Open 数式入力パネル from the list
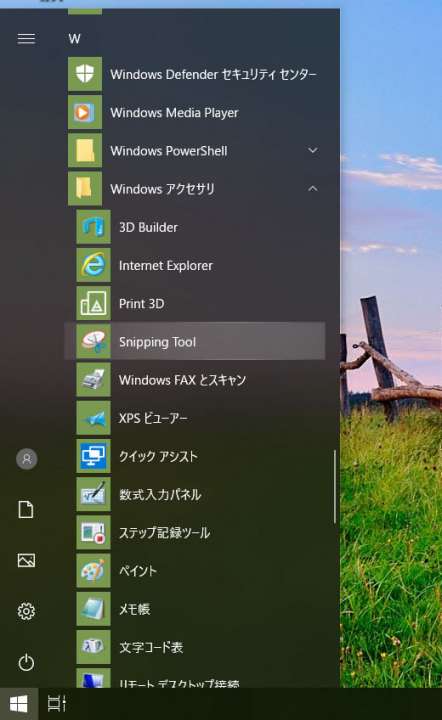Image resolution: width=442 pixels, height=720 pixels. pos(160,495)
